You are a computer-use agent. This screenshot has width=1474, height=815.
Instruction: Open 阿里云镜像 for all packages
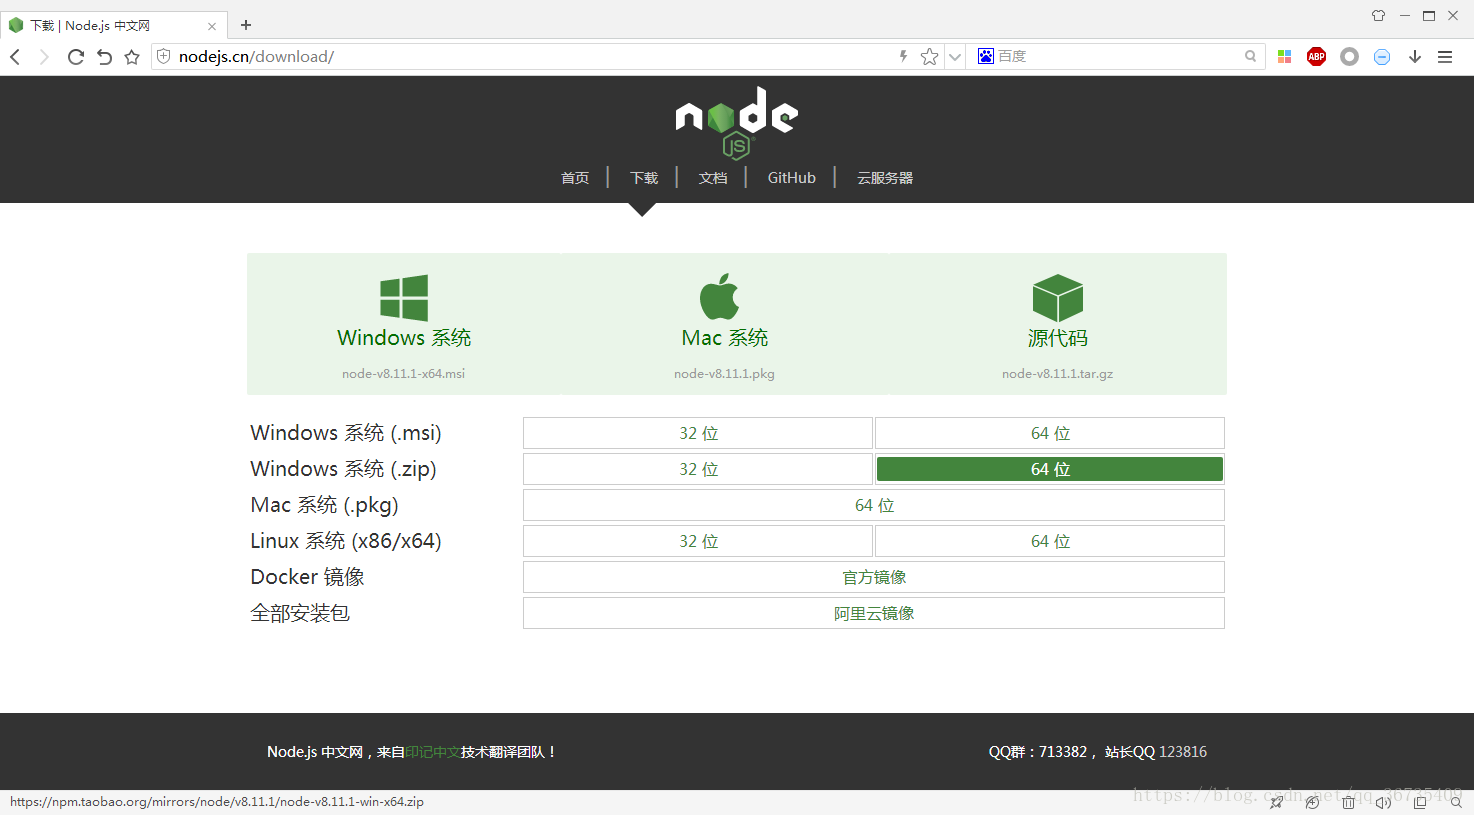pos(874,613)
